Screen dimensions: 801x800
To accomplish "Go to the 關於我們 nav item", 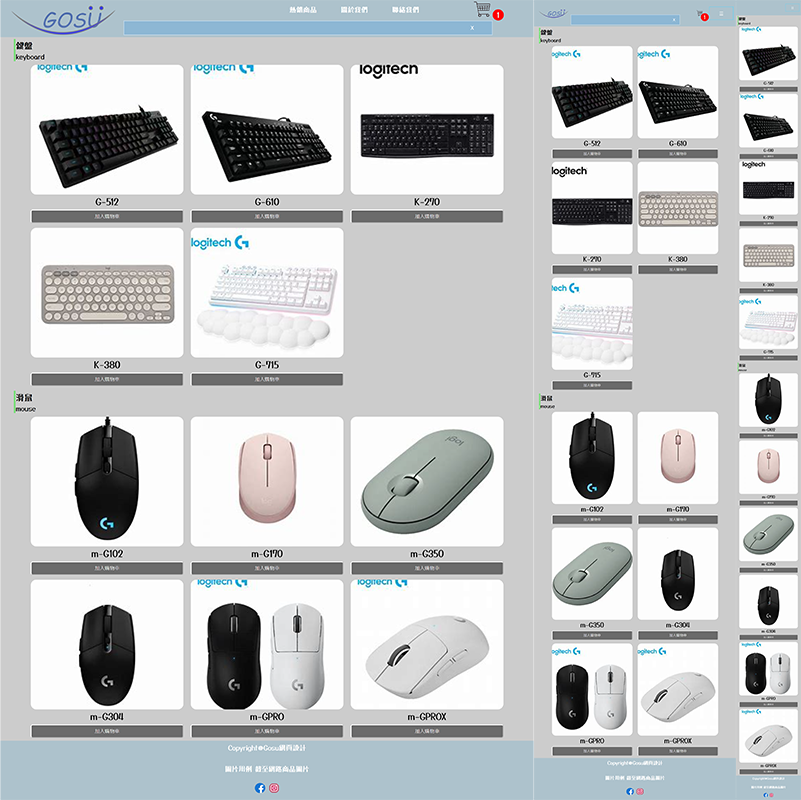I will coord(354,9).
